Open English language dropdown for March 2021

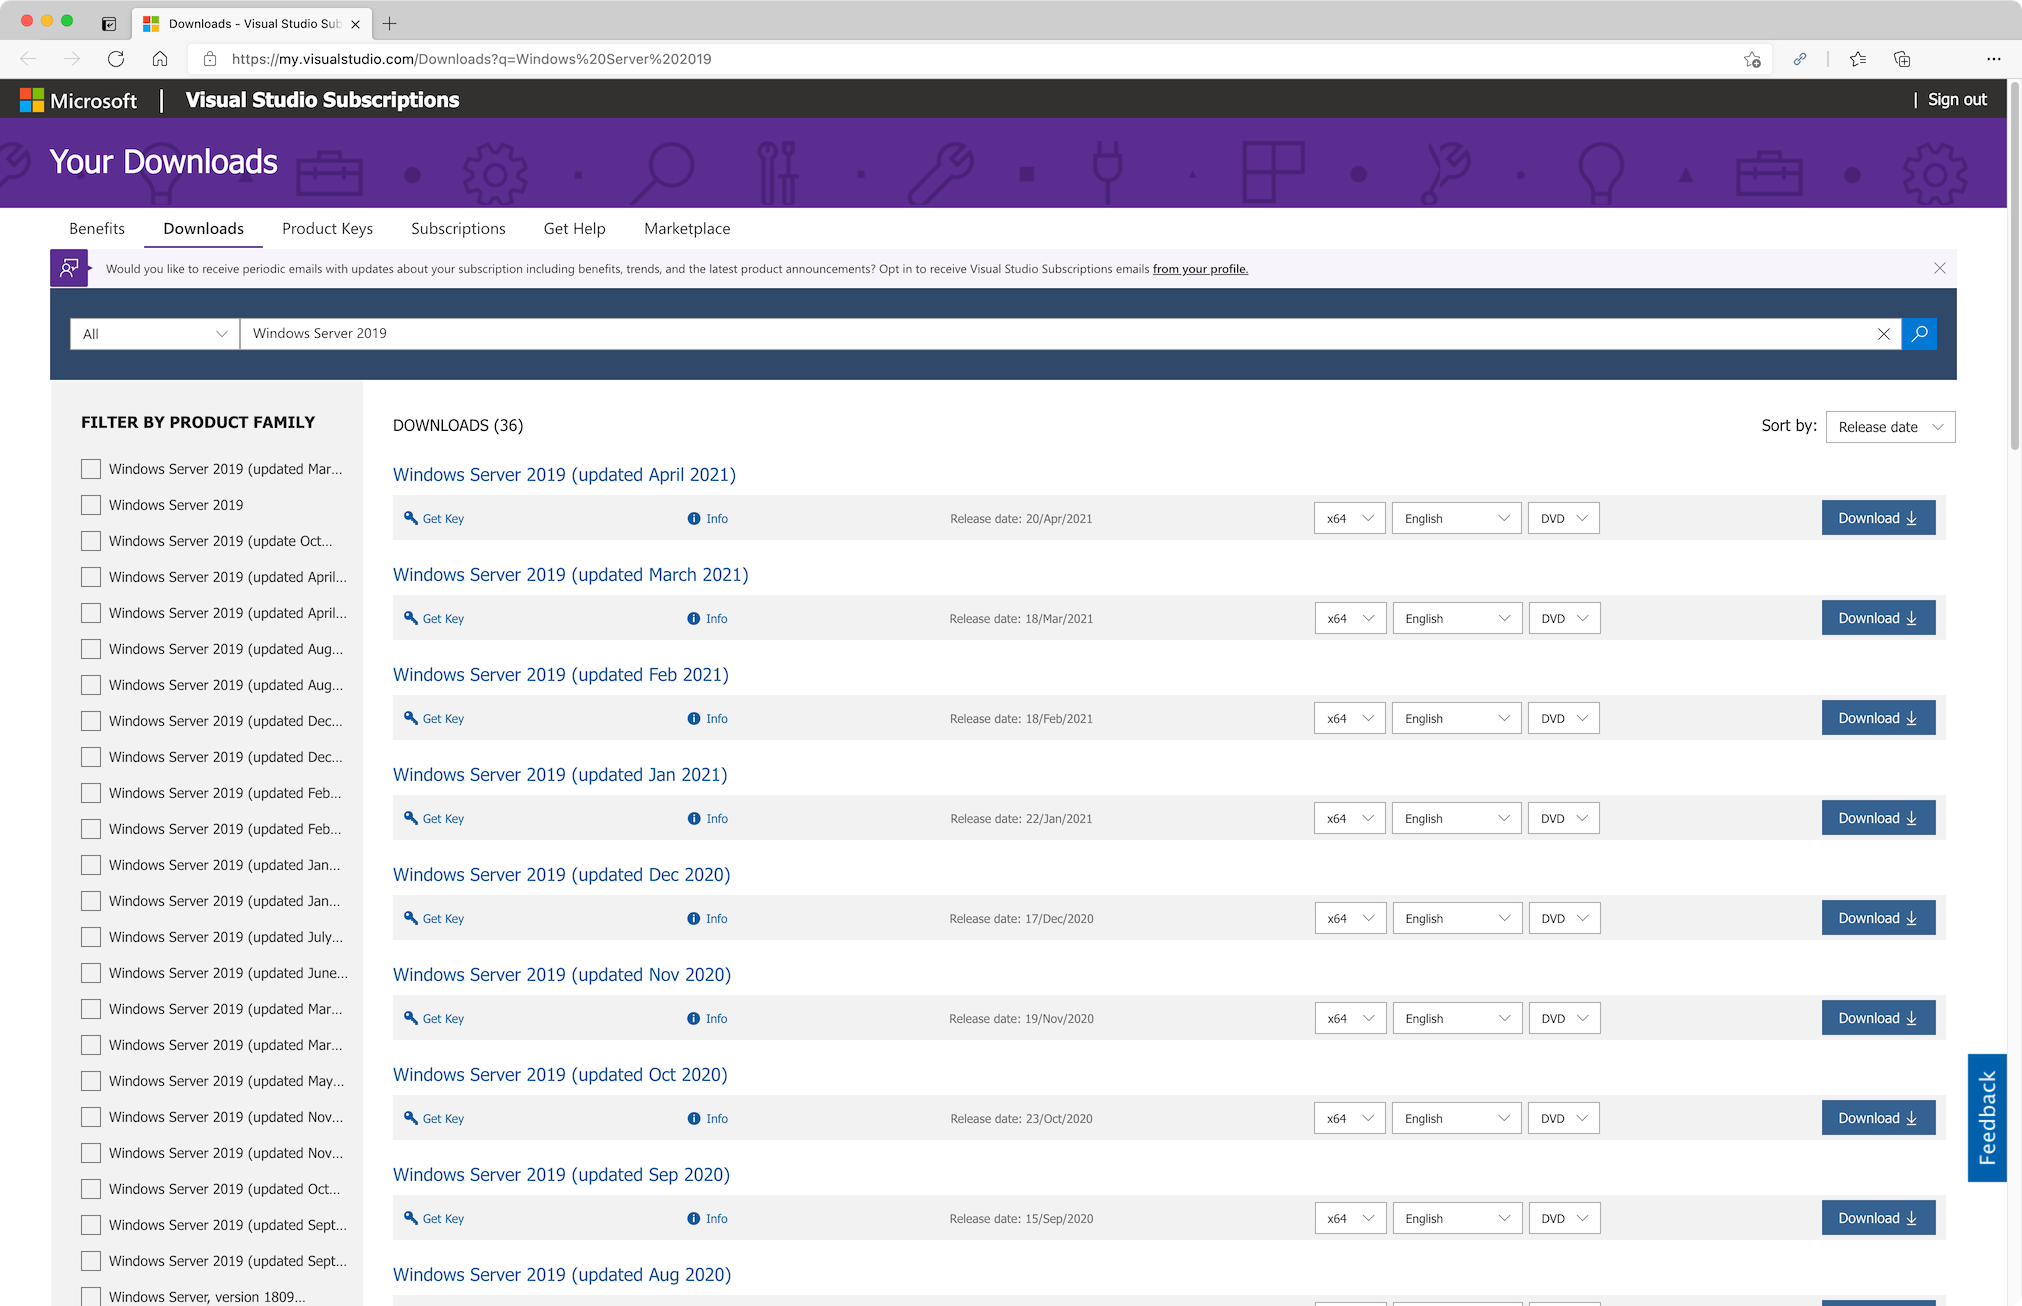click(1456, 618)
